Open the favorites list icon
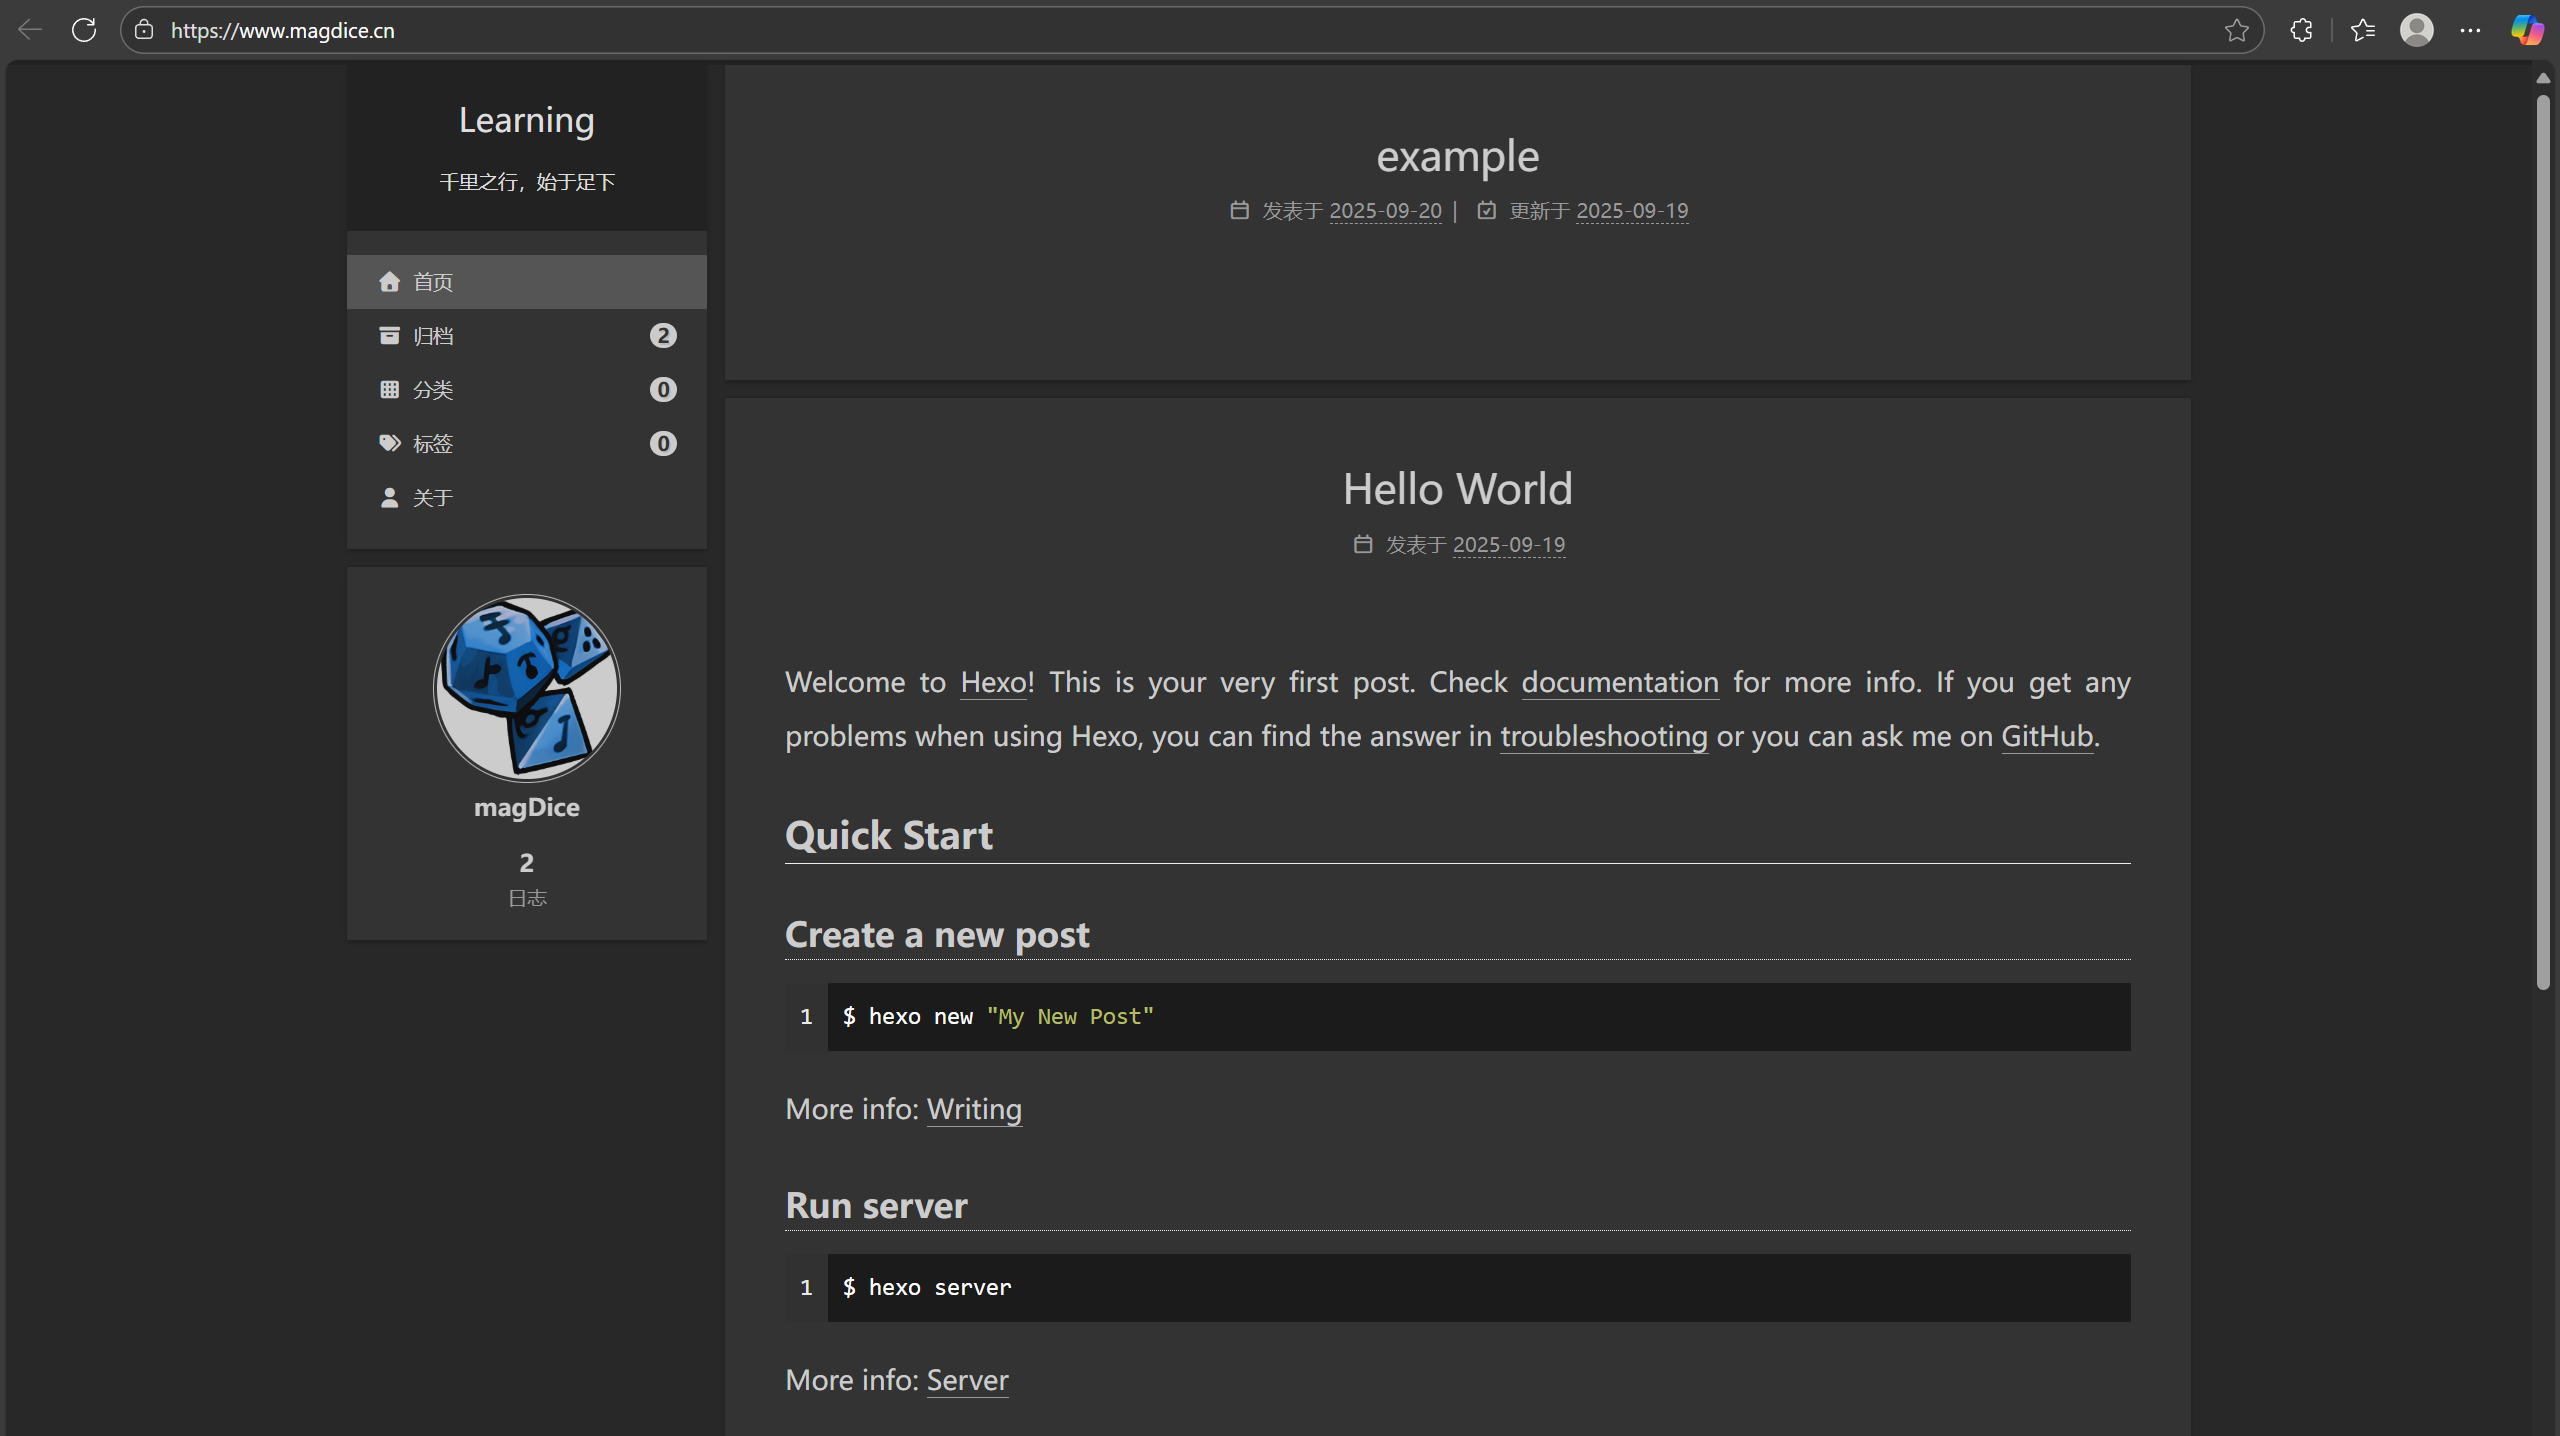This screenshot has width=2560, height=1436. (x=2363, y=30)
